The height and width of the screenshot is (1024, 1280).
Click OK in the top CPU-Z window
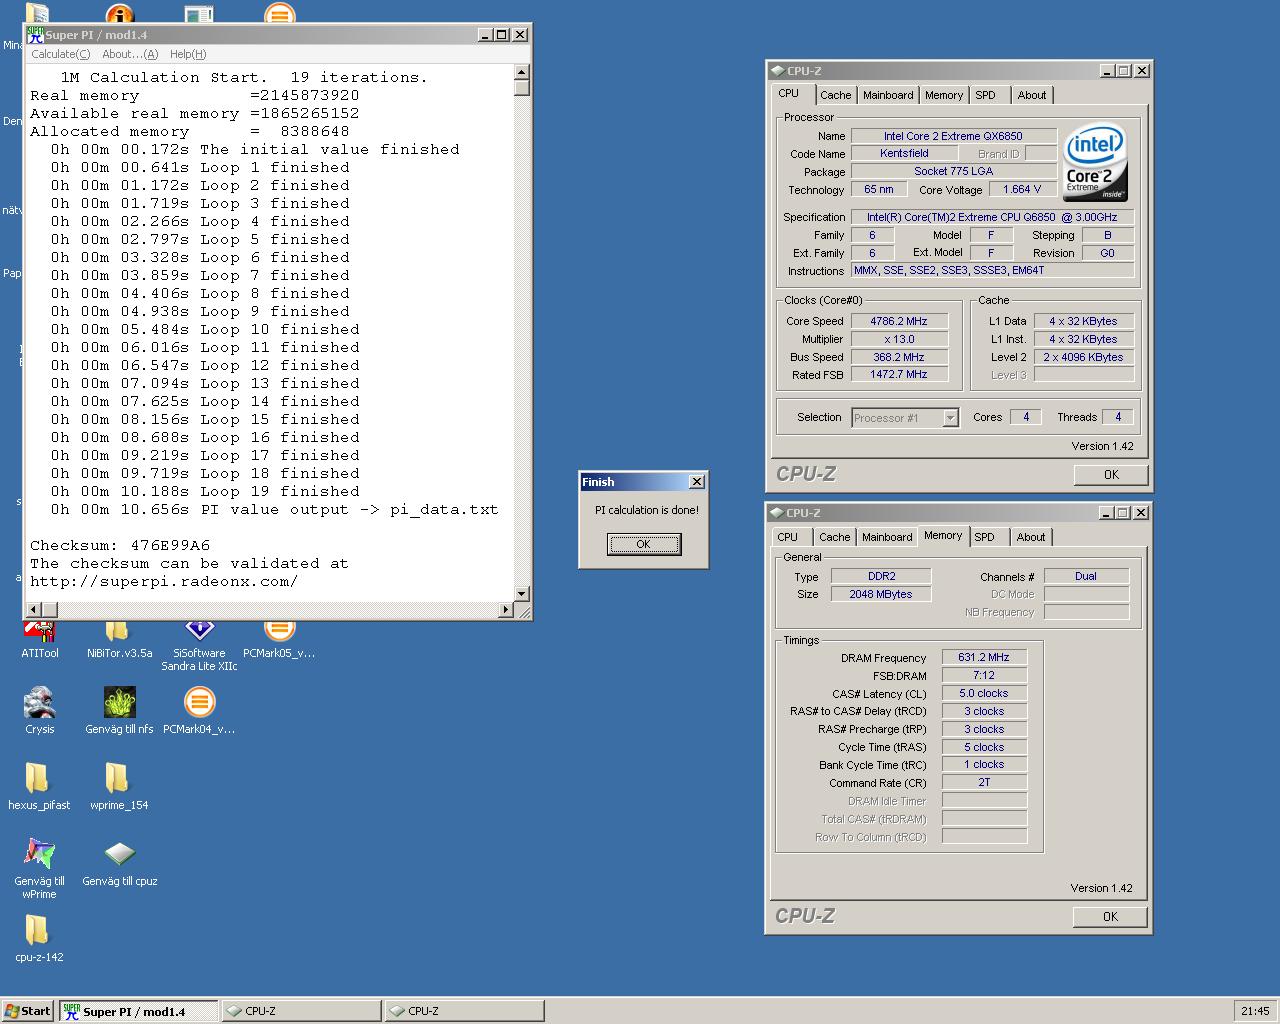click(1111, 475)
